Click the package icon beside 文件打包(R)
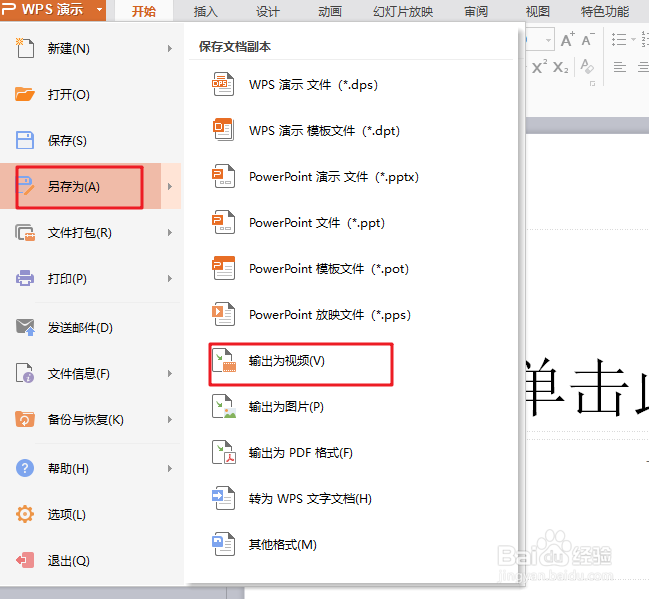Screen dimensions: 649x599 (x=25, y=233)
